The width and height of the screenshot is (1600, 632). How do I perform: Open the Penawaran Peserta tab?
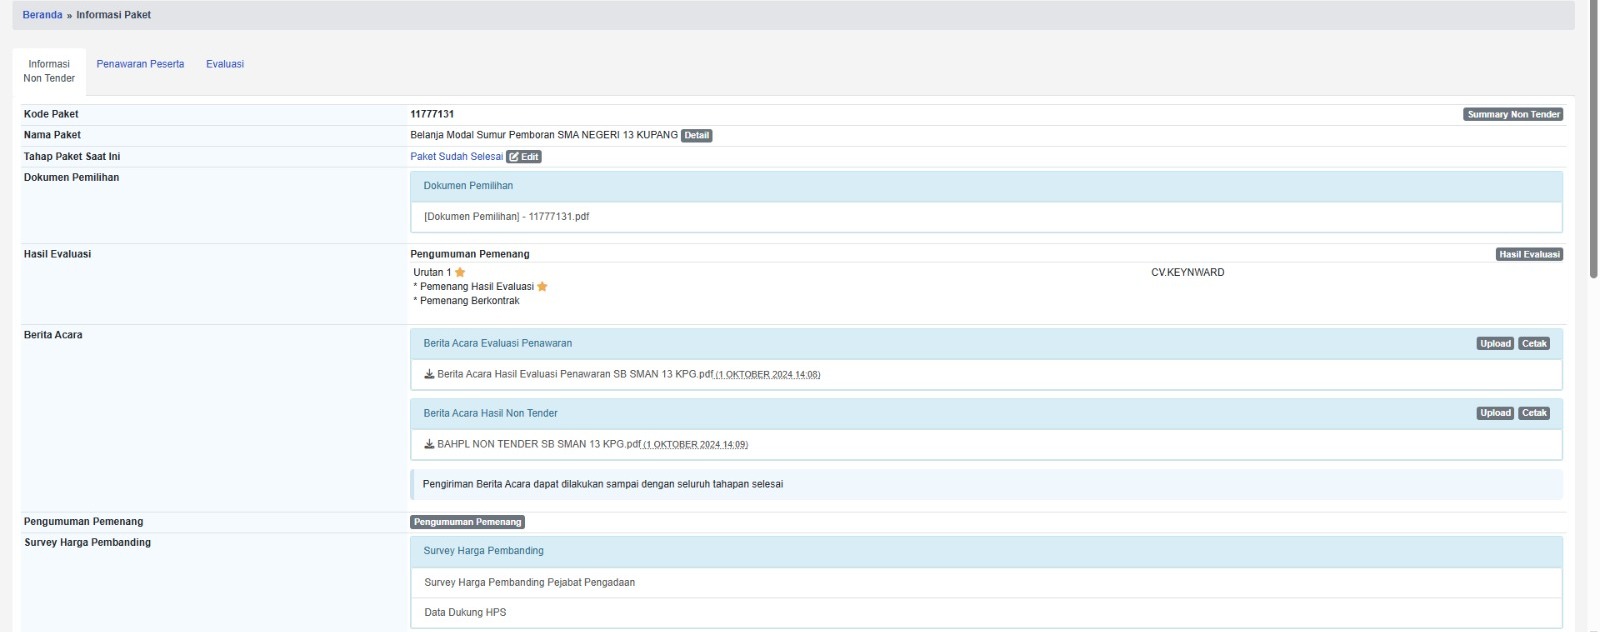click(140, 64)
